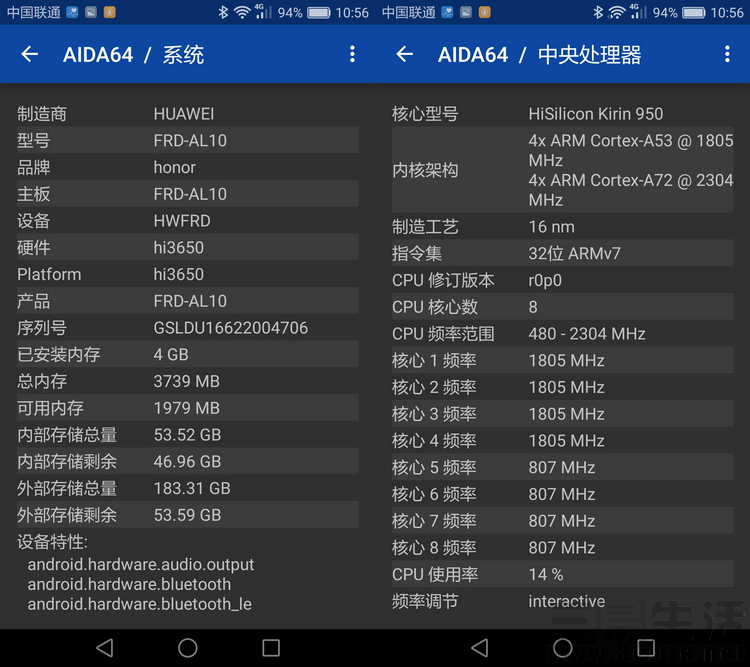Image resolution: width=750 pixels, height=667 pixels.
Task: Select the CPU 频率范围 480 - 2304 MHz row
Action: (562, 334)
